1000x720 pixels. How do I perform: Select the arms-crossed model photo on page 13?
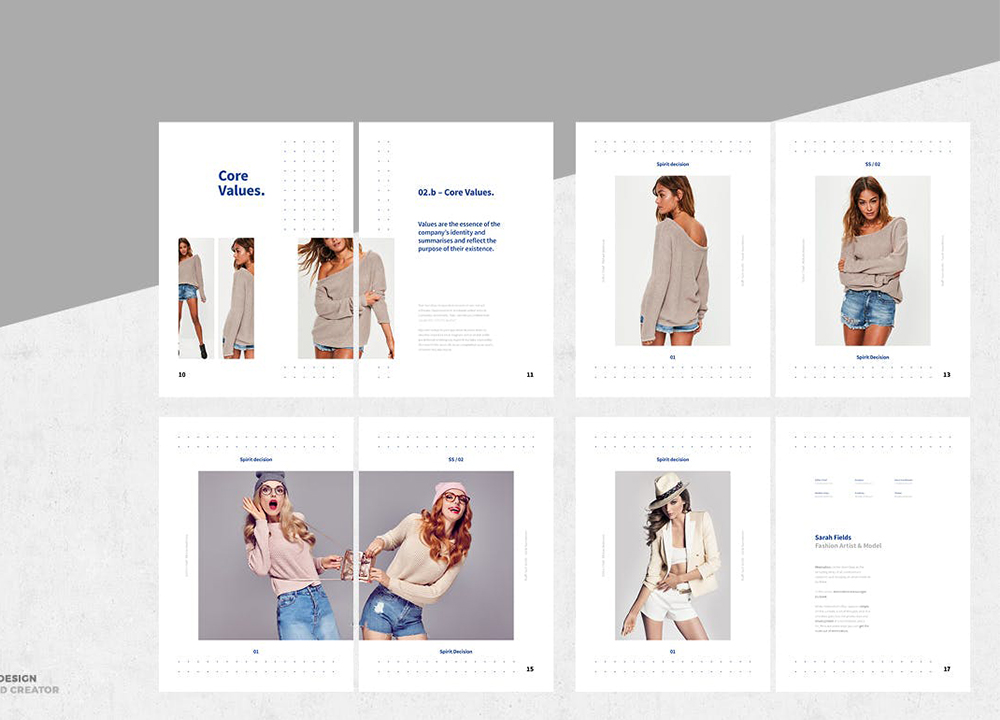pyautogui.click(x=872, y=261)
